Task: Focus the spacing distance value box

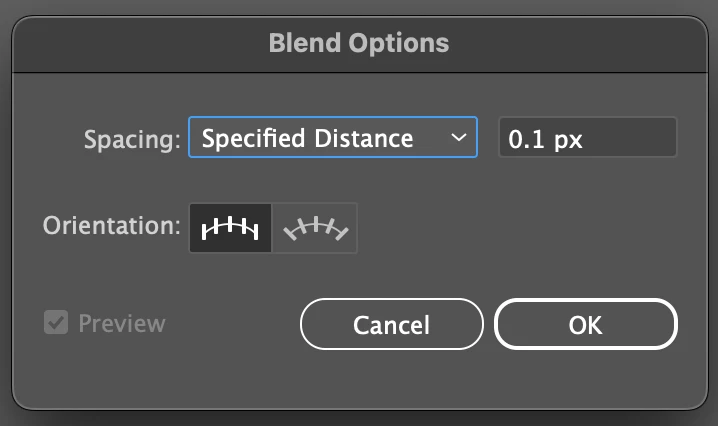Action: pyautogui.click(x=587, y=139)
